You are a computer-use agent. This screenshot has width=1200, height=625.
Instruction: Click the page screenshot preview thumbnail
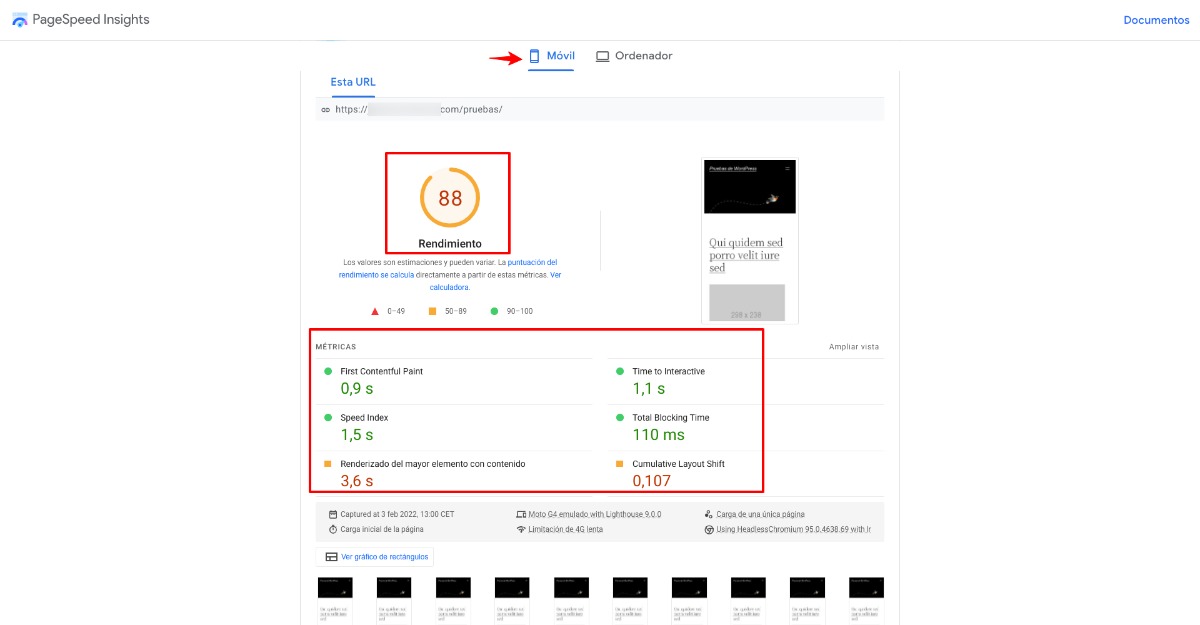pyautogui.click(x=749, y=240)
